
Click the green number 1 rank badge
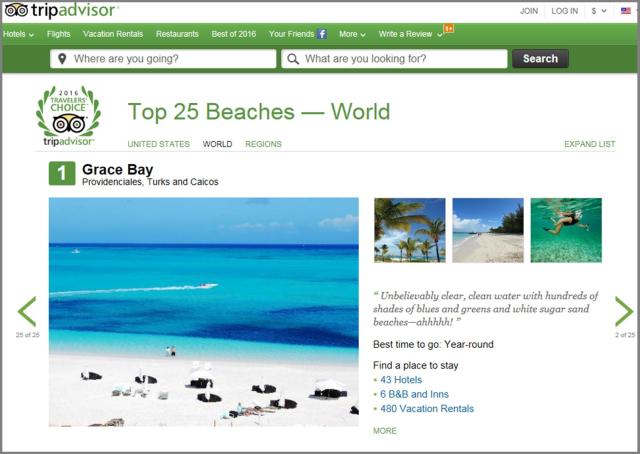(62, 174)
